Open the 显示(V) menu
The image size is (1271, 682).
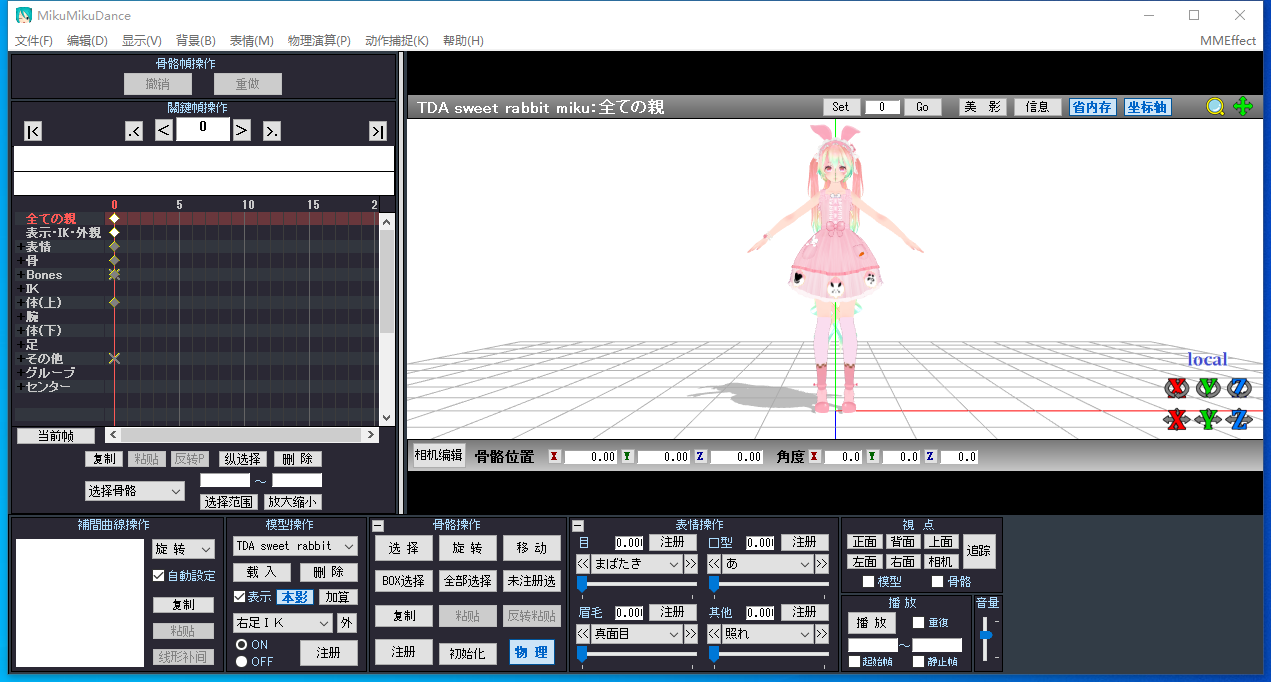coord(141,41)
